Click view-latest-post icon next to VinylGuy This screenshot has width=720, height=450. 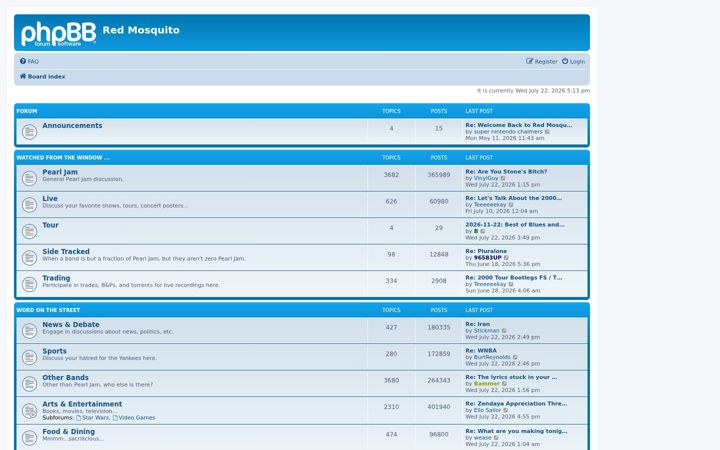(x=503, y=178)
